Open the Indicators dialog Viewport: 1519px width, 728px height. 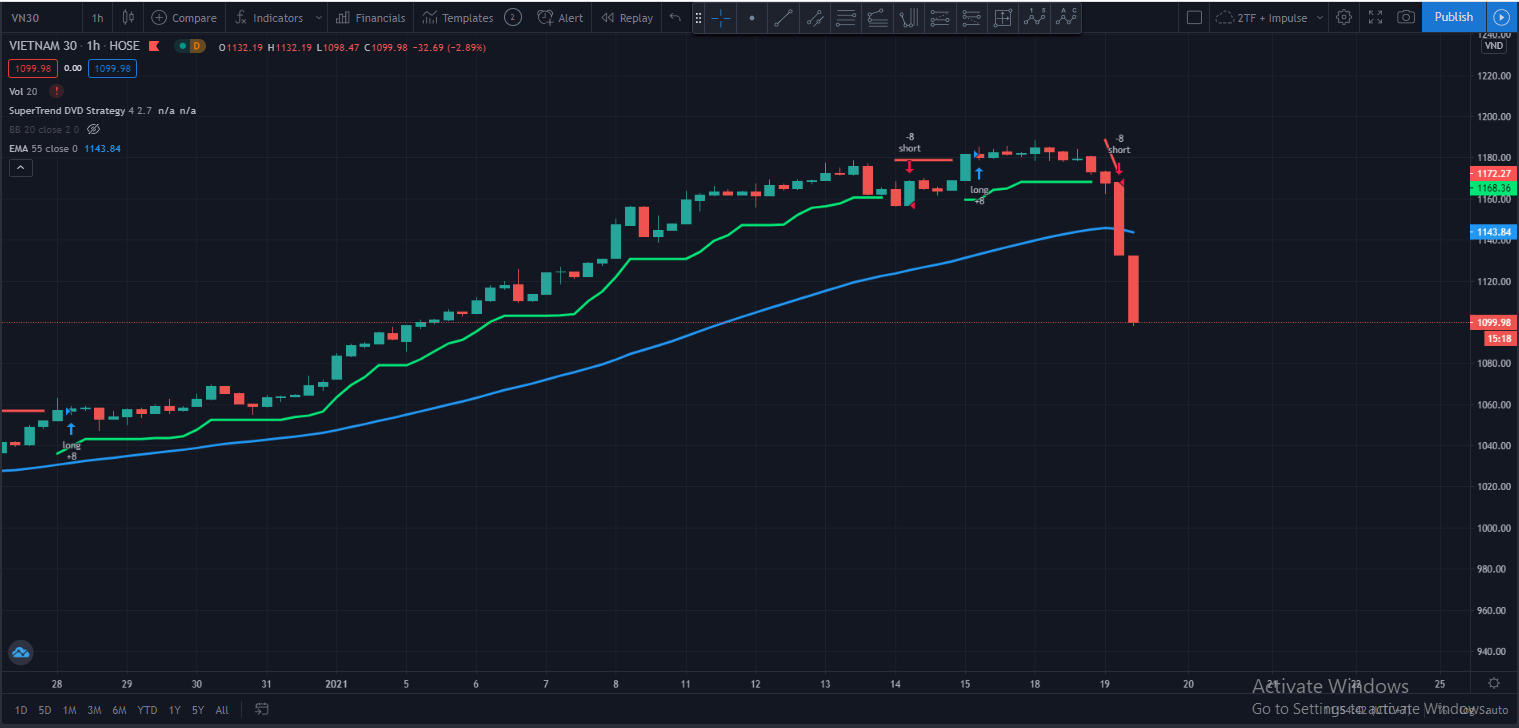tap(268, 17)
